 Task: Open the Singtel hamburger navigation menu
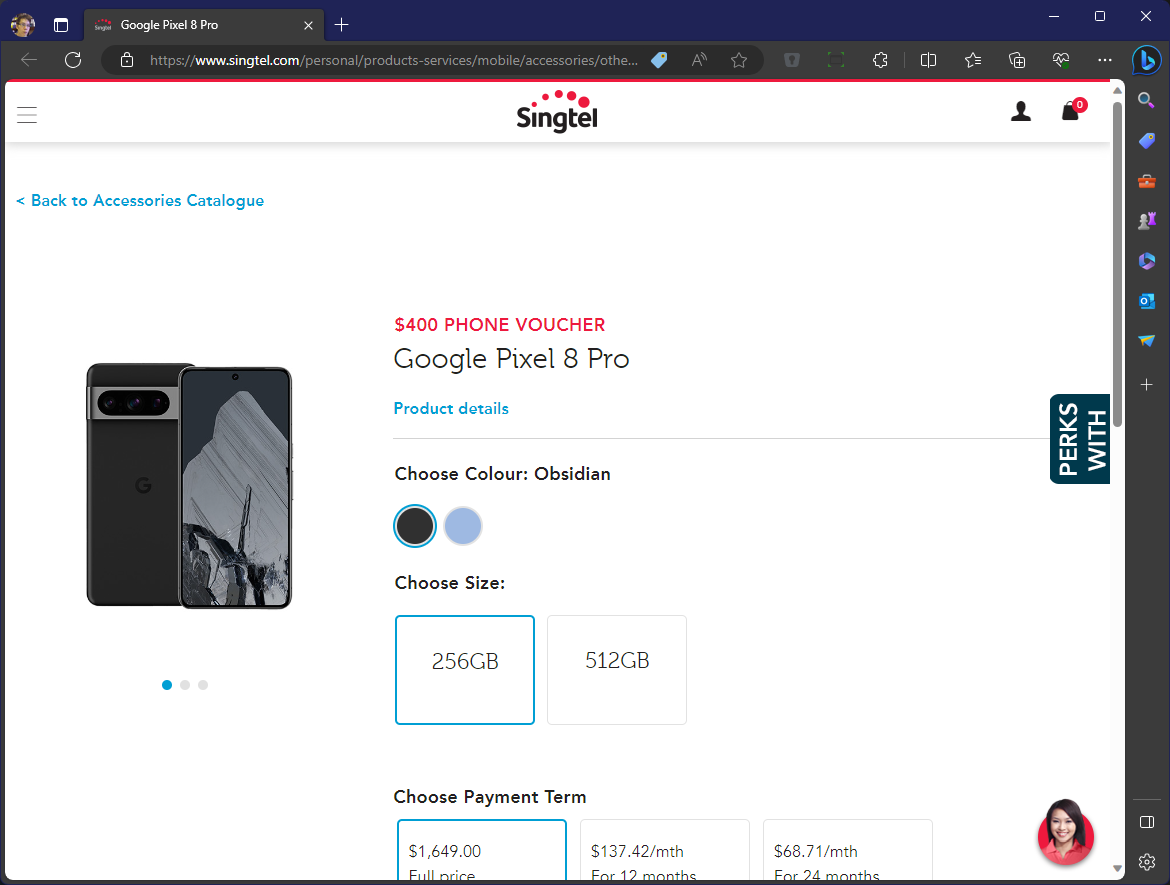[27, 114]
